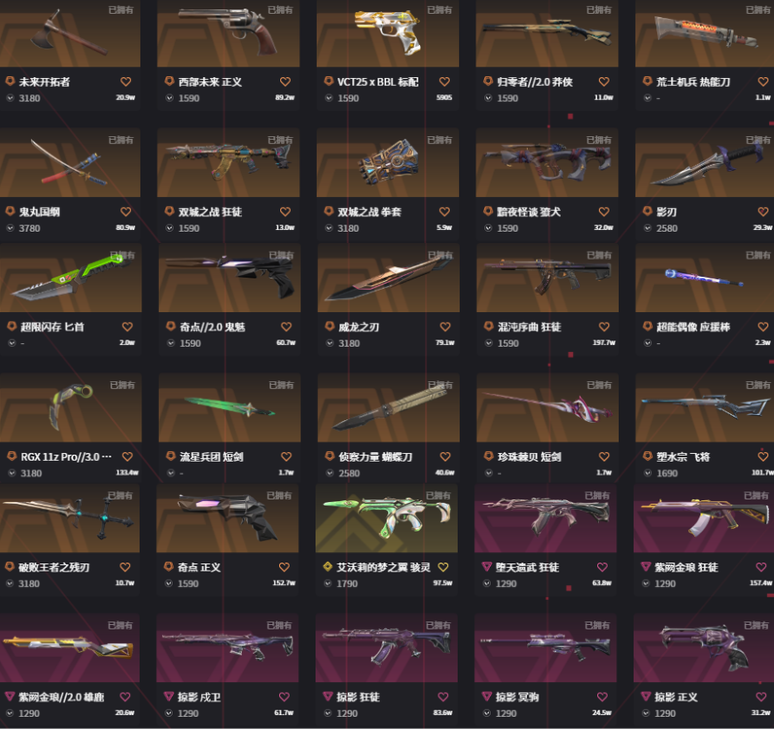774x729 pixels.
Task: Click the tier icon for RGX 11z Pro//3.0
Action: (x=11, y=456)
